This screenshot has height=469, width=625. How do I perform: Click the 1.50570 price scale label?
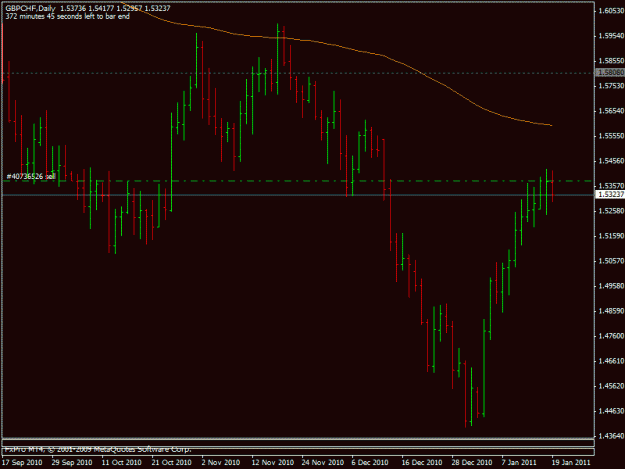coord(611,261)
